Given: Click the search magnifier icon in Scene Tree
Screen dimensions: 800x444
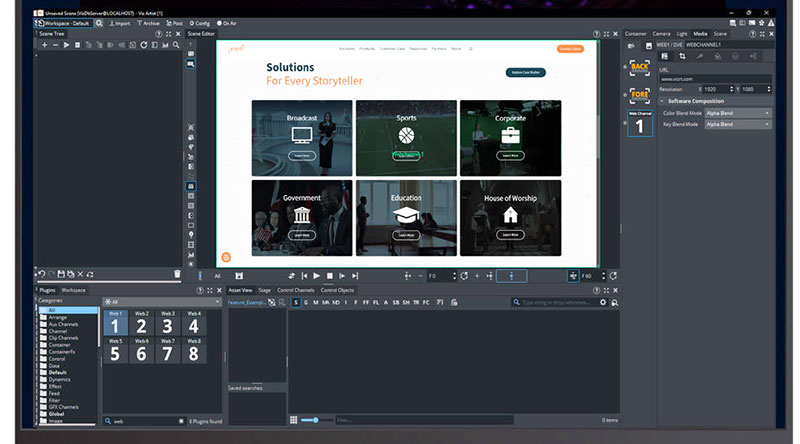Looking at the screenshot, I should (x=177, y=45).
